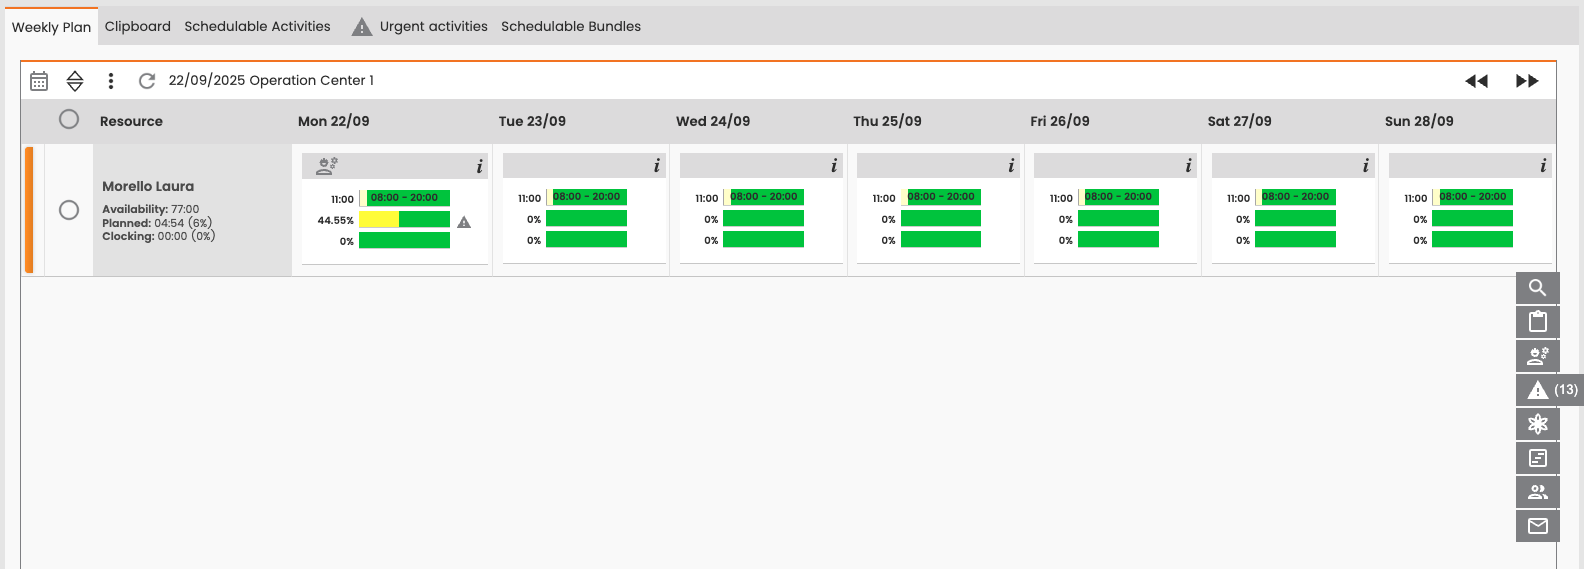Click the Tue 23/09 column header

(532, 121)
